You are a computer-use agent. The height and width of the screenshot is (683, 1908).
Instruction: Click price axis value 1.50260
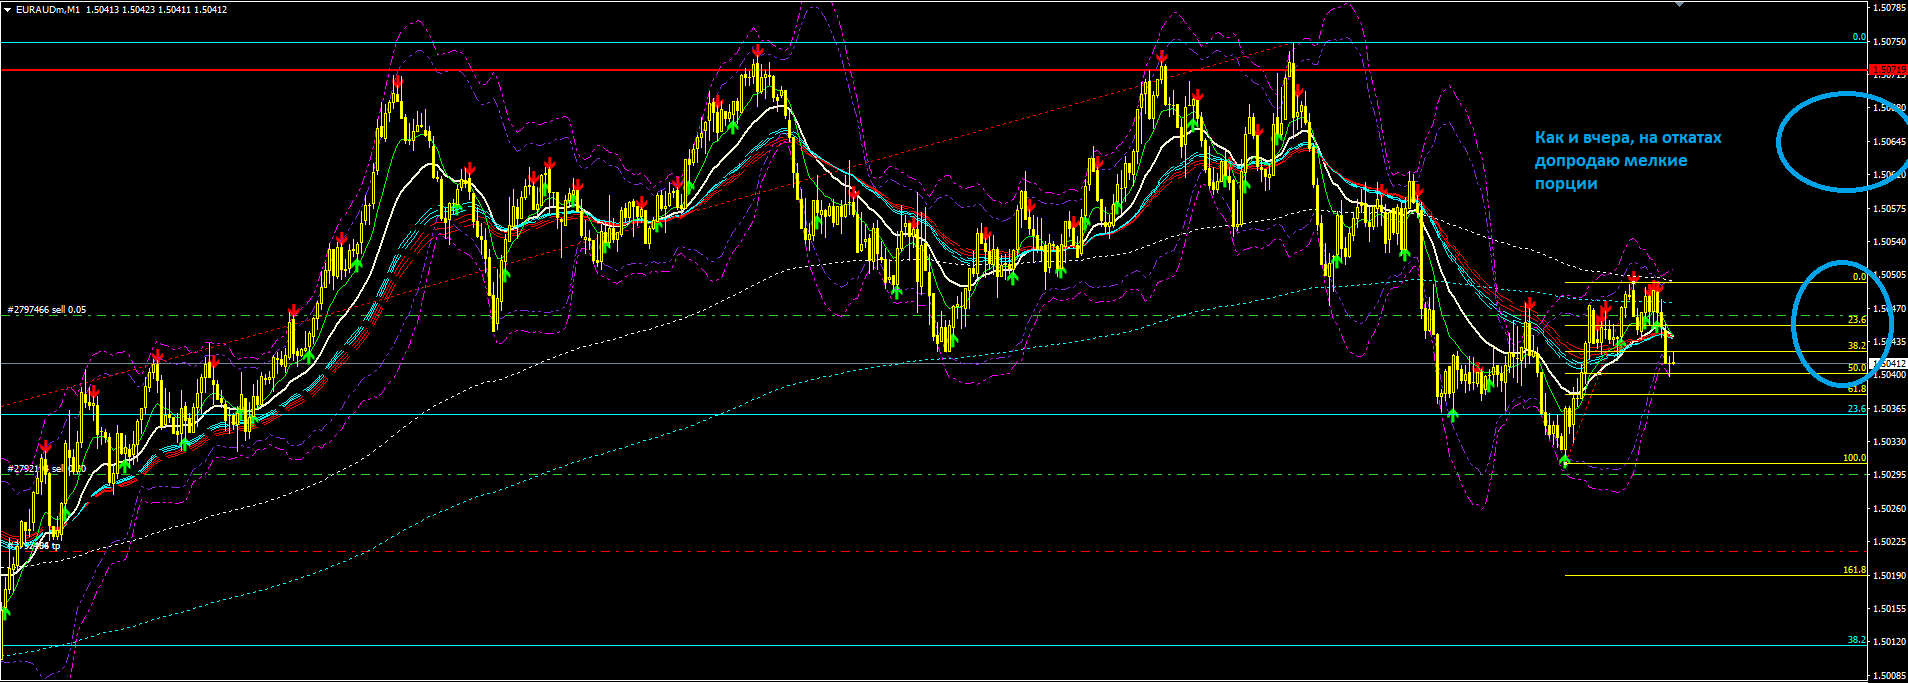[x=1888, y=509]
